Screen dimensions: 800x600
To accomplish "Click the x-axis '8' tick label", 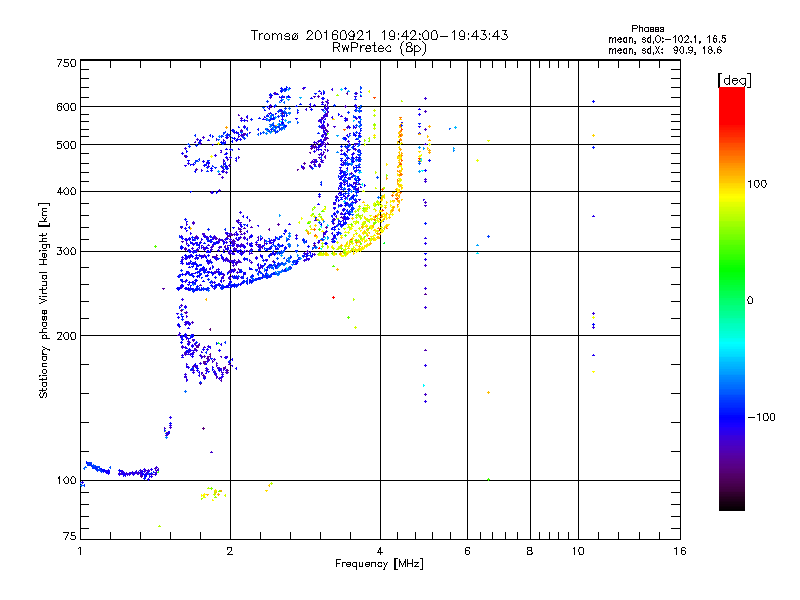I will 530,551.
